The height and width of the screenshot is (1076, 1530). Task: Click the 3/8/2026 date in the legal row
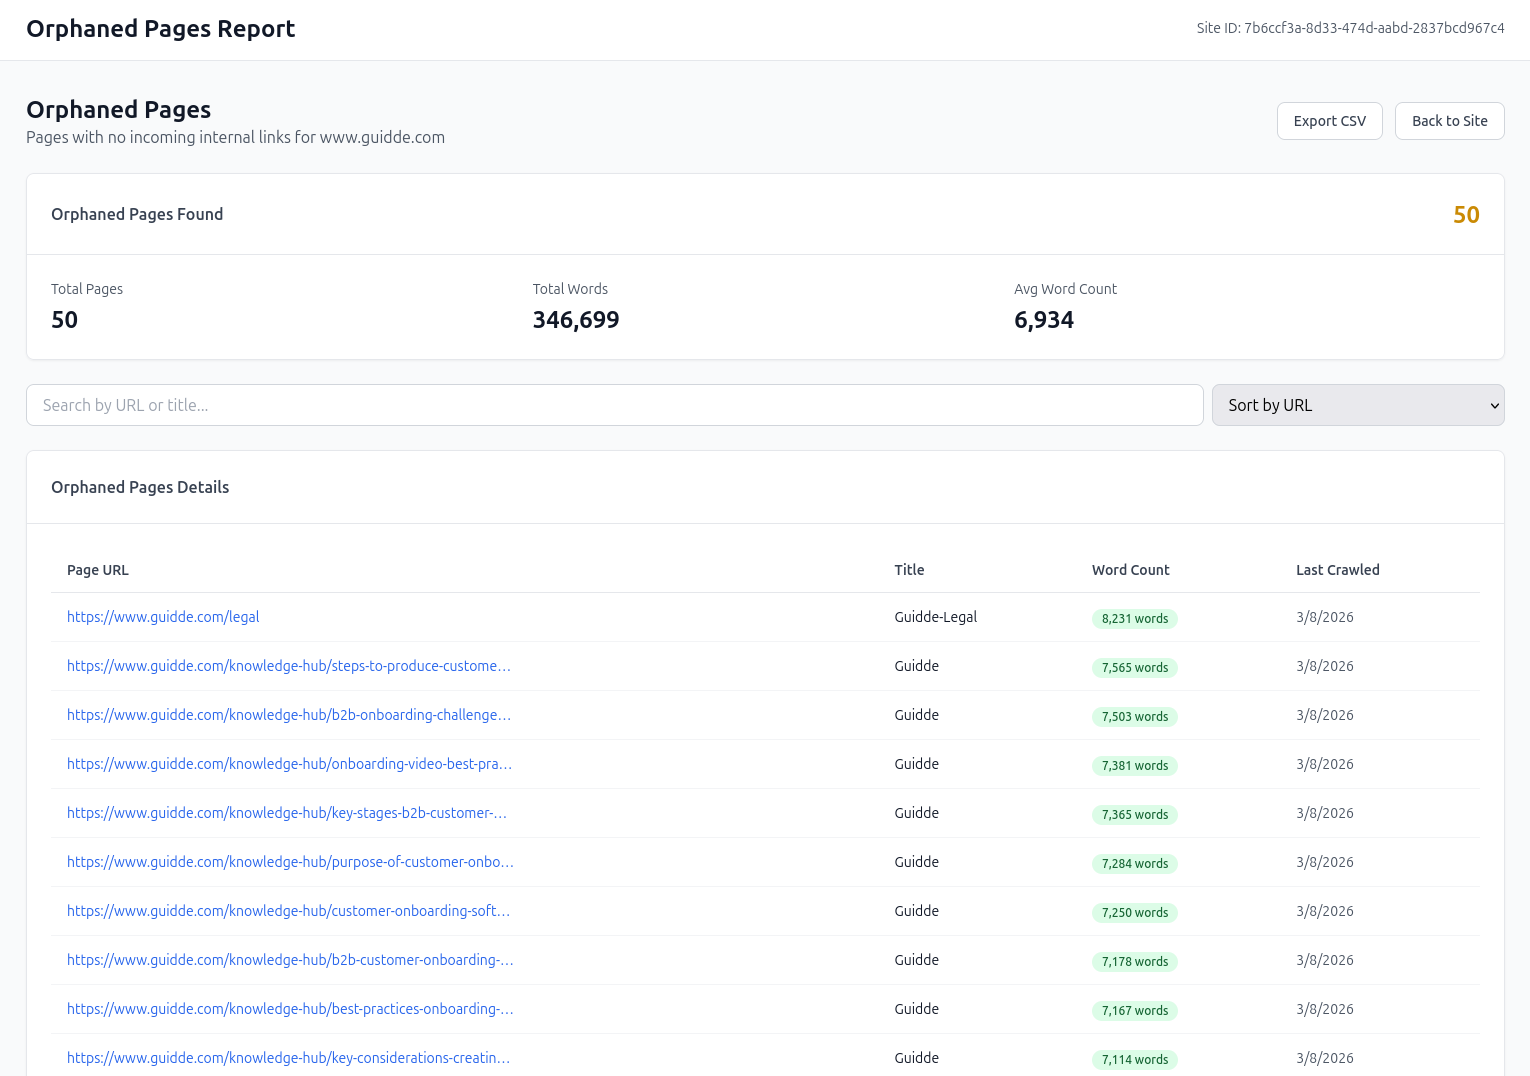[x=1325, y=617]
